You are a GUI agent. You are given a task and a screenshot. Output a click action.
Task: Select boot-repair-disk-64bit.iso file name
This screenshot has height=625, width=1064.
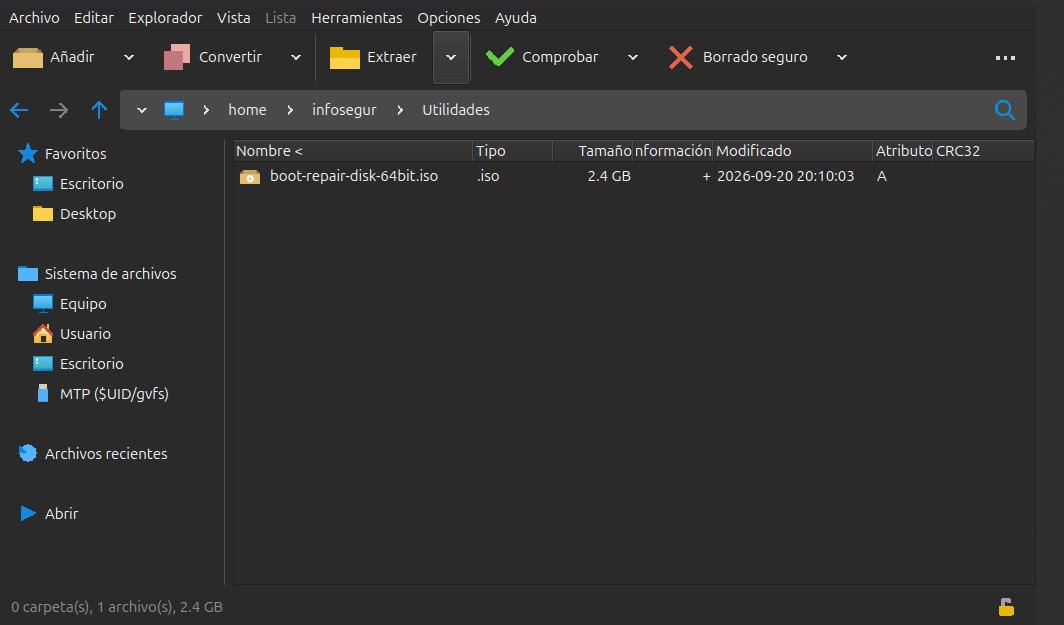click(354, 176)
